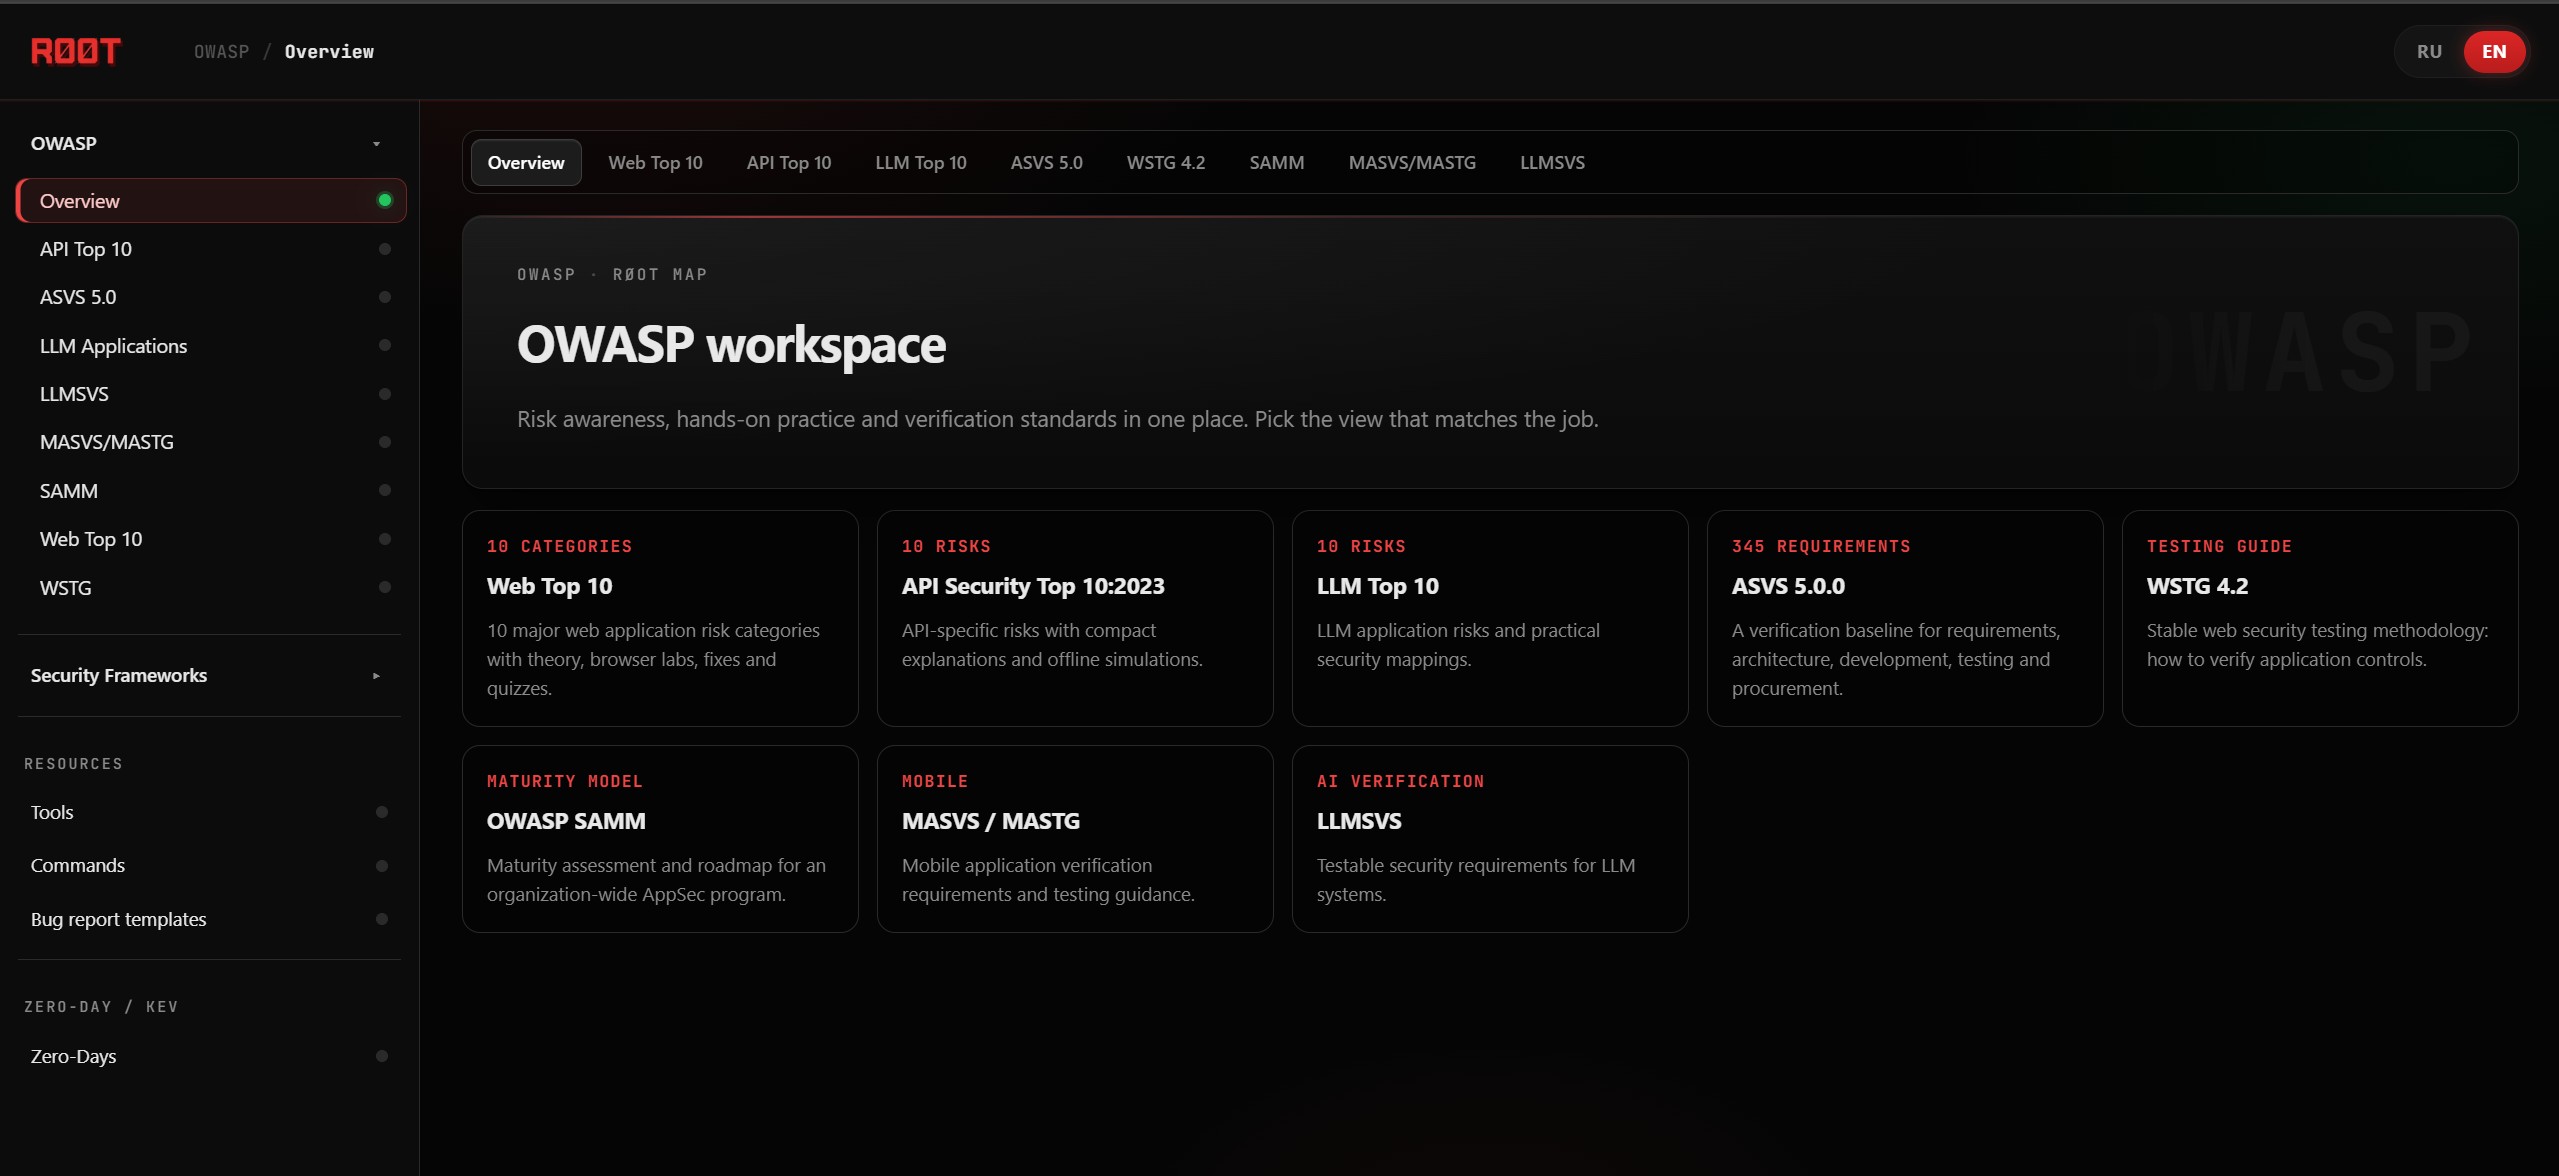2559x1176 pixels.
Task: Switch language to RU
Action: coord(2429,52)
